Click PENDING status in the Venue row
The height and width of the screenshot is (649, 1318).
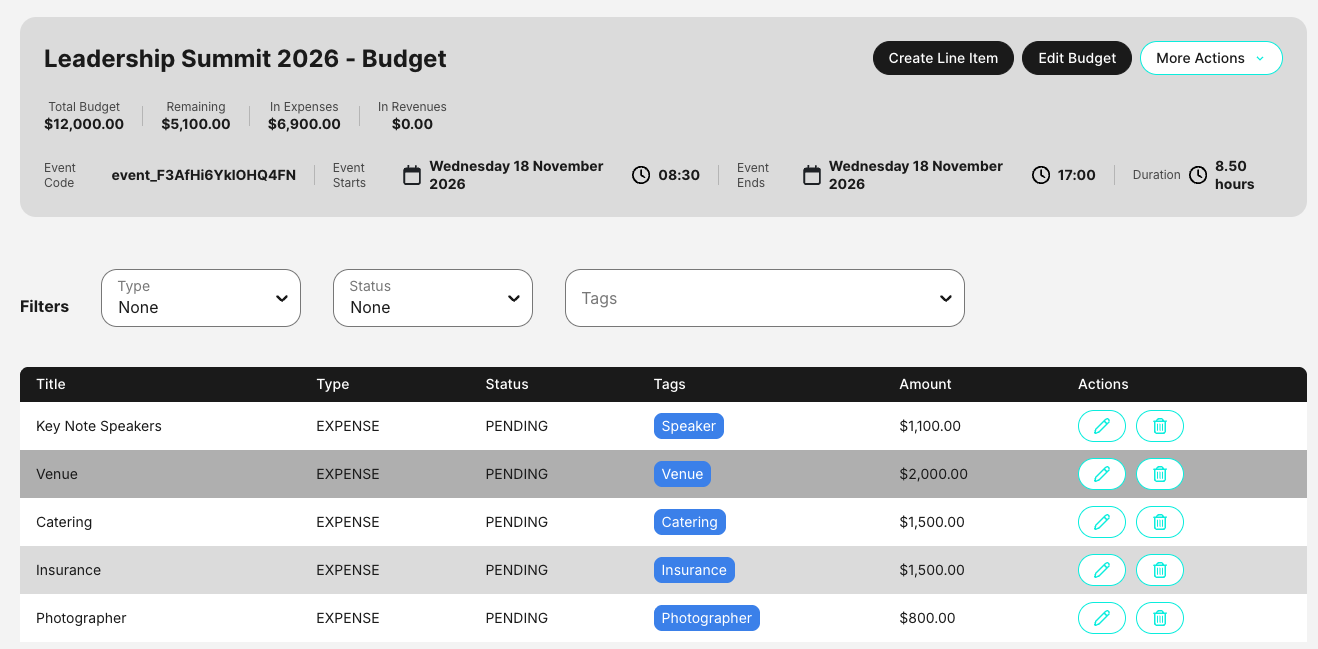click(517, 474)
